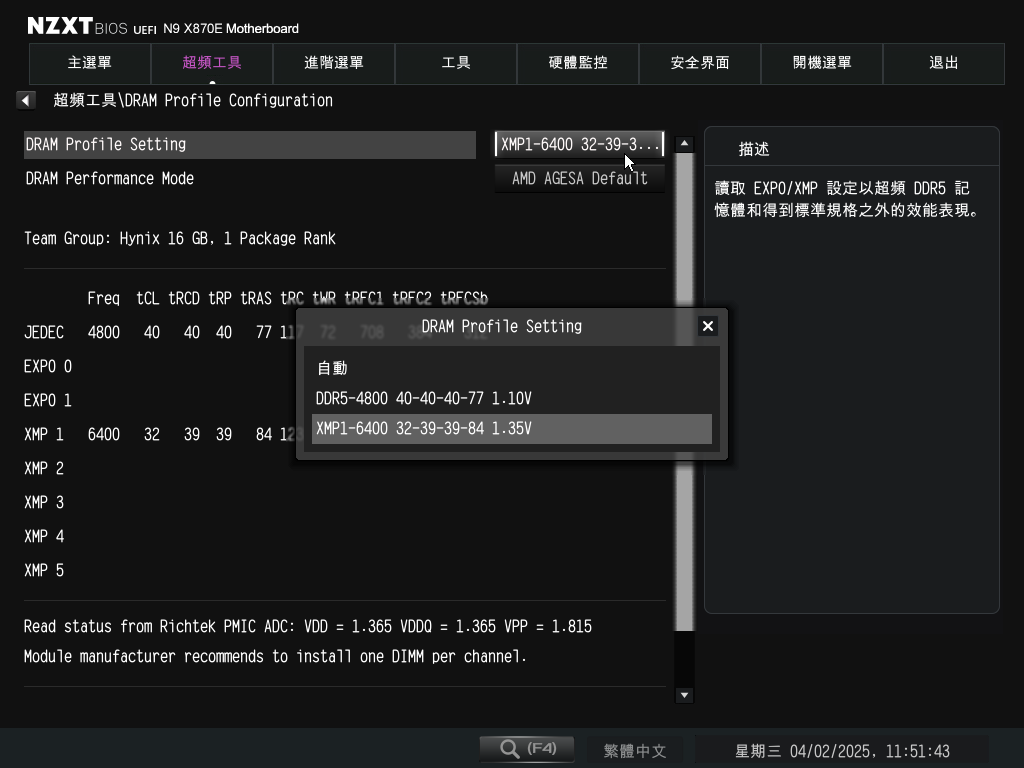The image size is (1024, 768).
Task: Select the 退出 tab
Action: tap(944, 63)
